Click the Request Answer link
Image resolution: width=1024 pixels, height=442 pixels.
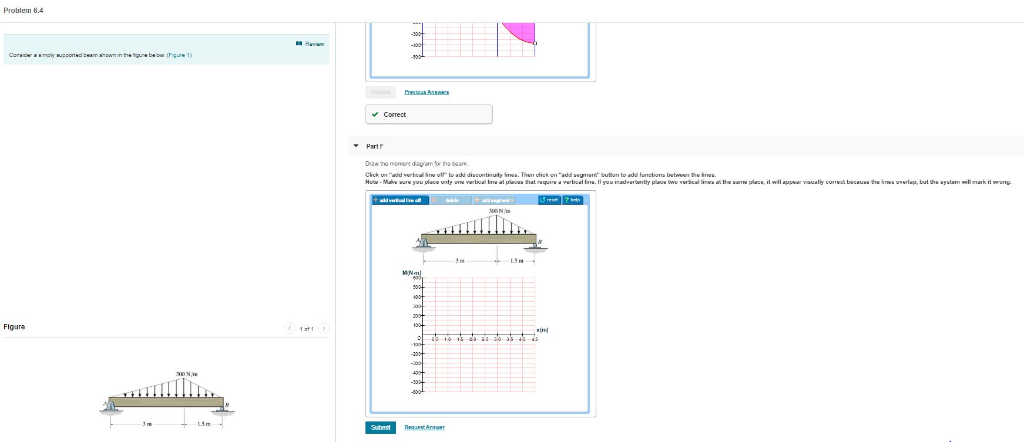424,428
